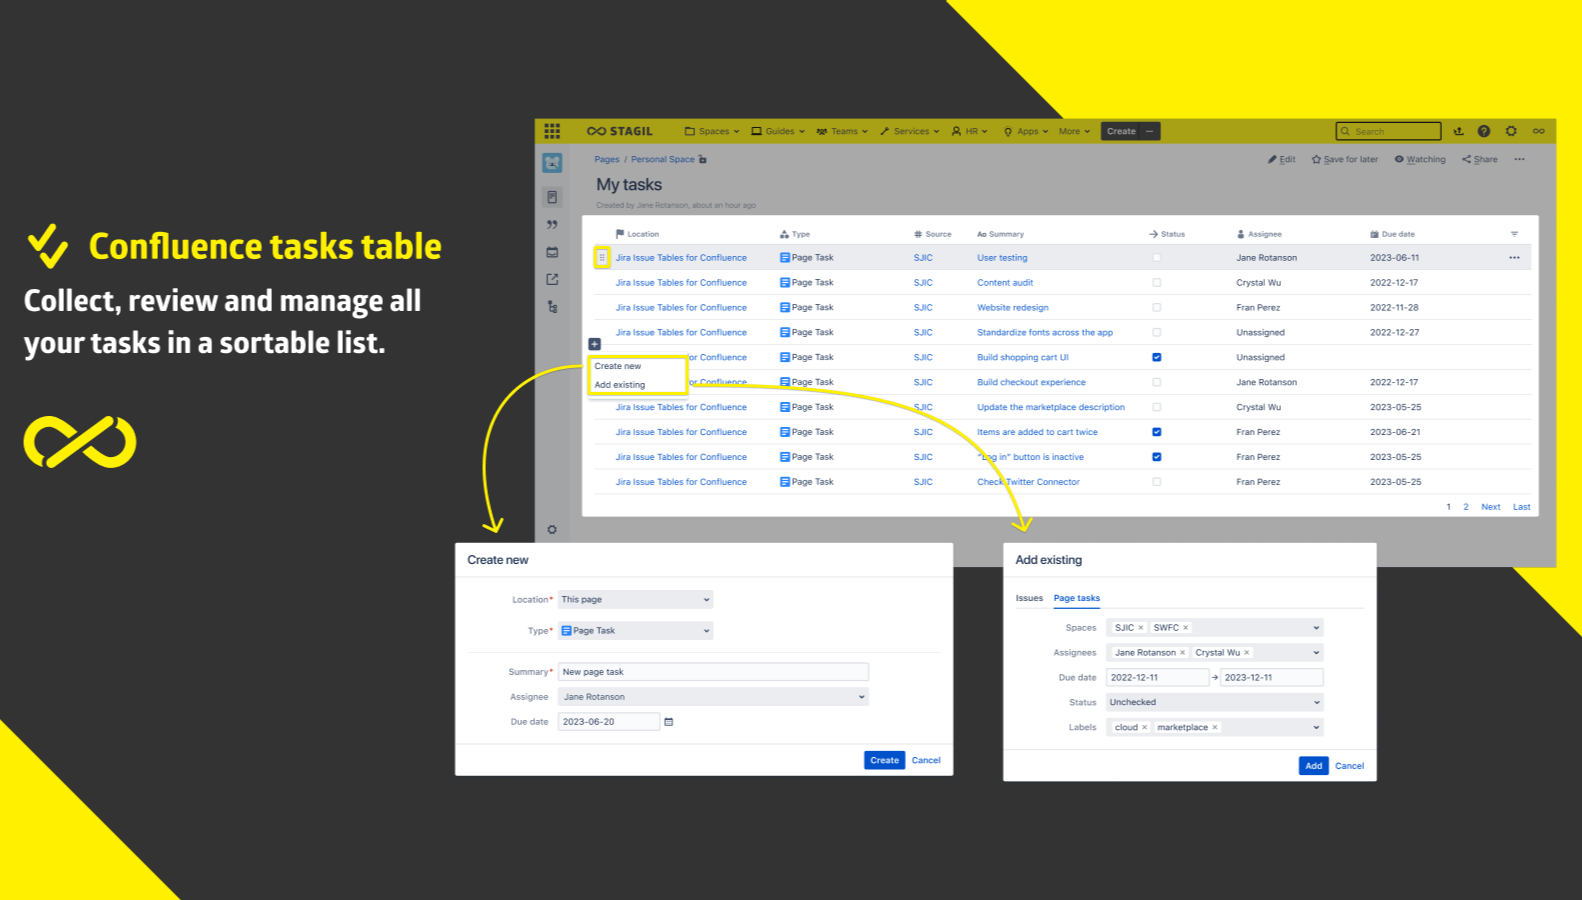Click the table filter icon in header row
The height and width of the screenshot is (900, 1582).
tap(1514, 234)
